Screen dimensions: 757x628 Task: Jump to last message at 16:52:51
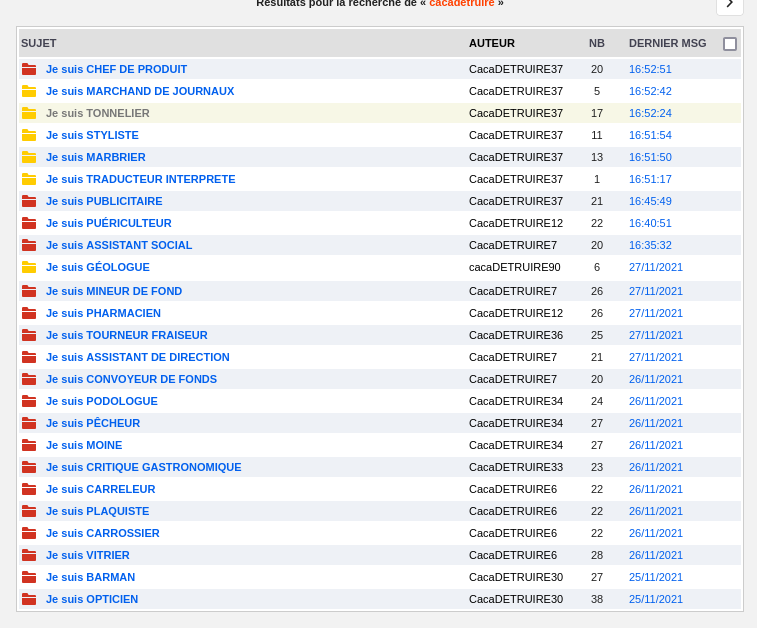coord(650,69)
